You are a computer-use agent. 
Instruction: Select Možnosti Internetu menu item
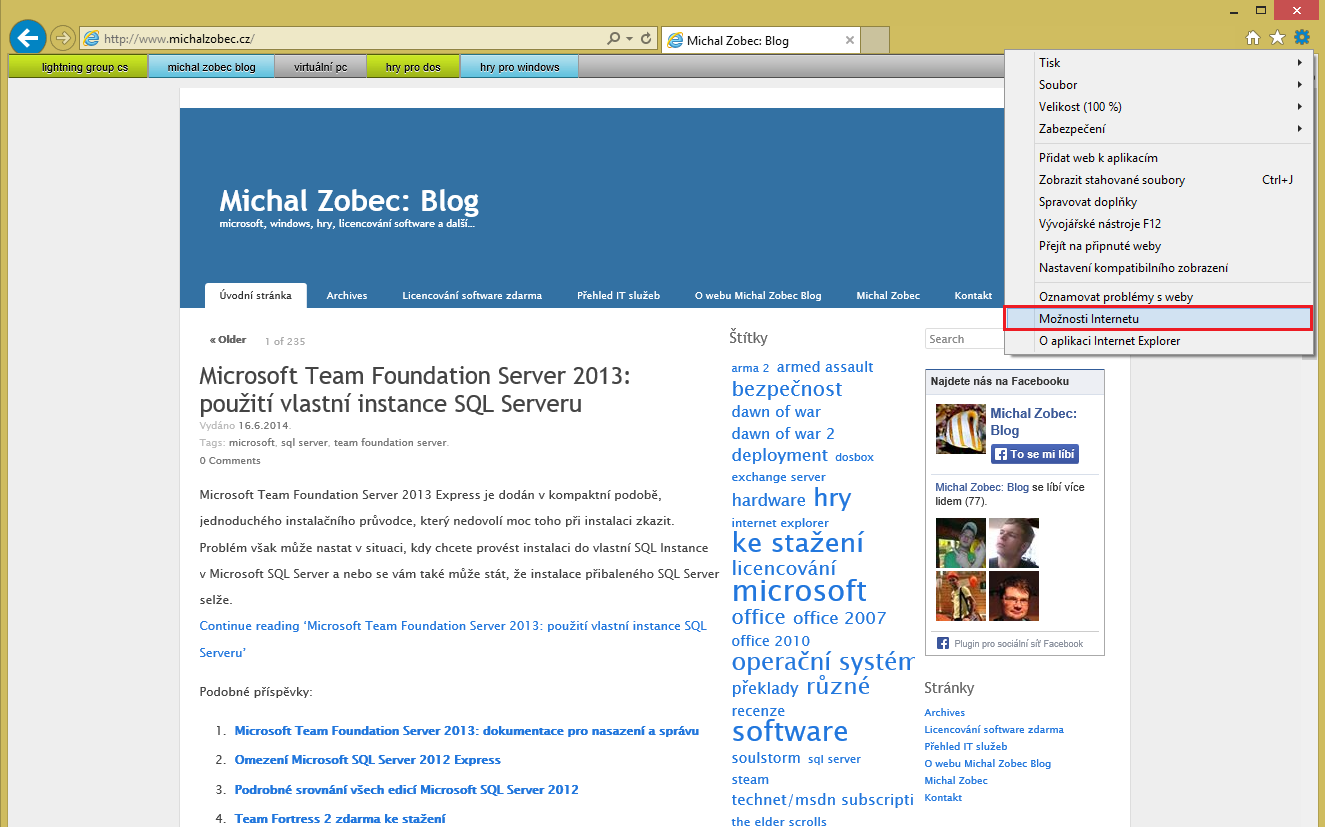point(1160,319)
